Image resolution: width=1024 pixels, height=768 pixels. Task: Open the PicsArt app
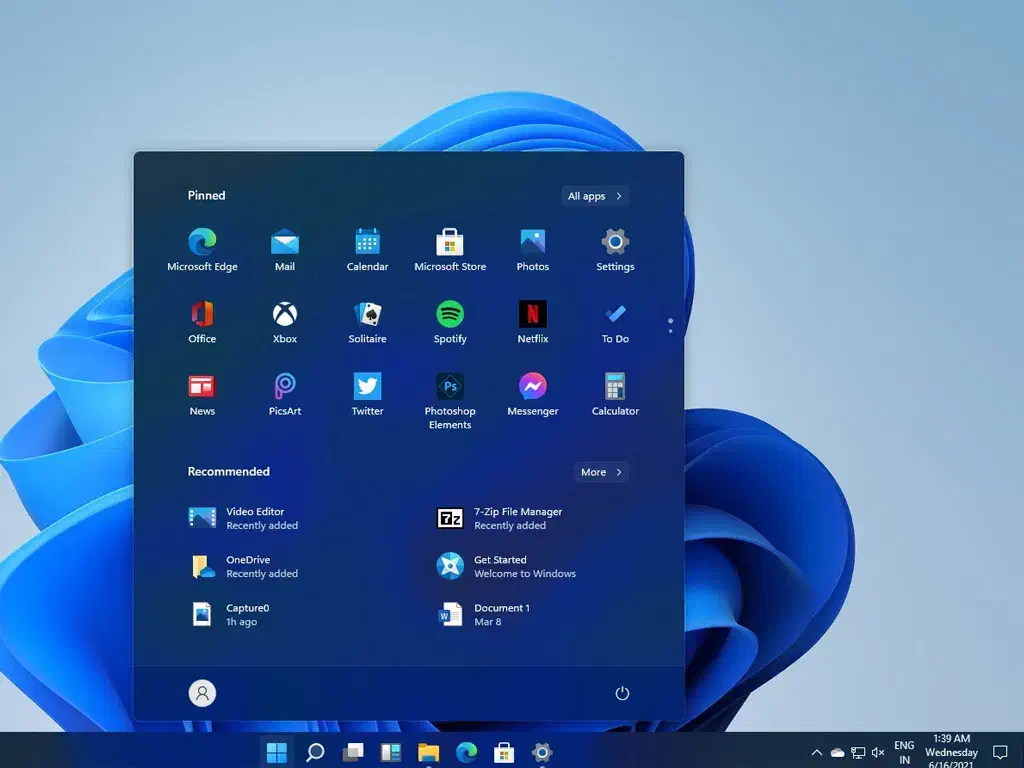[x=285, y=387]
